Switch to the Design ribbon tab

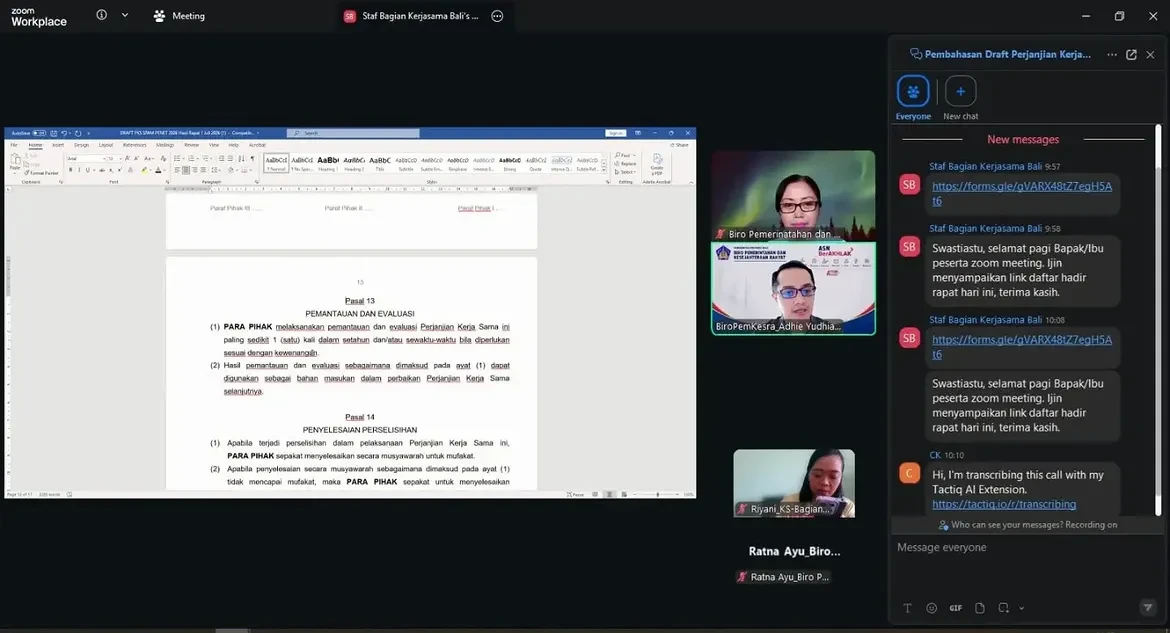81,145
